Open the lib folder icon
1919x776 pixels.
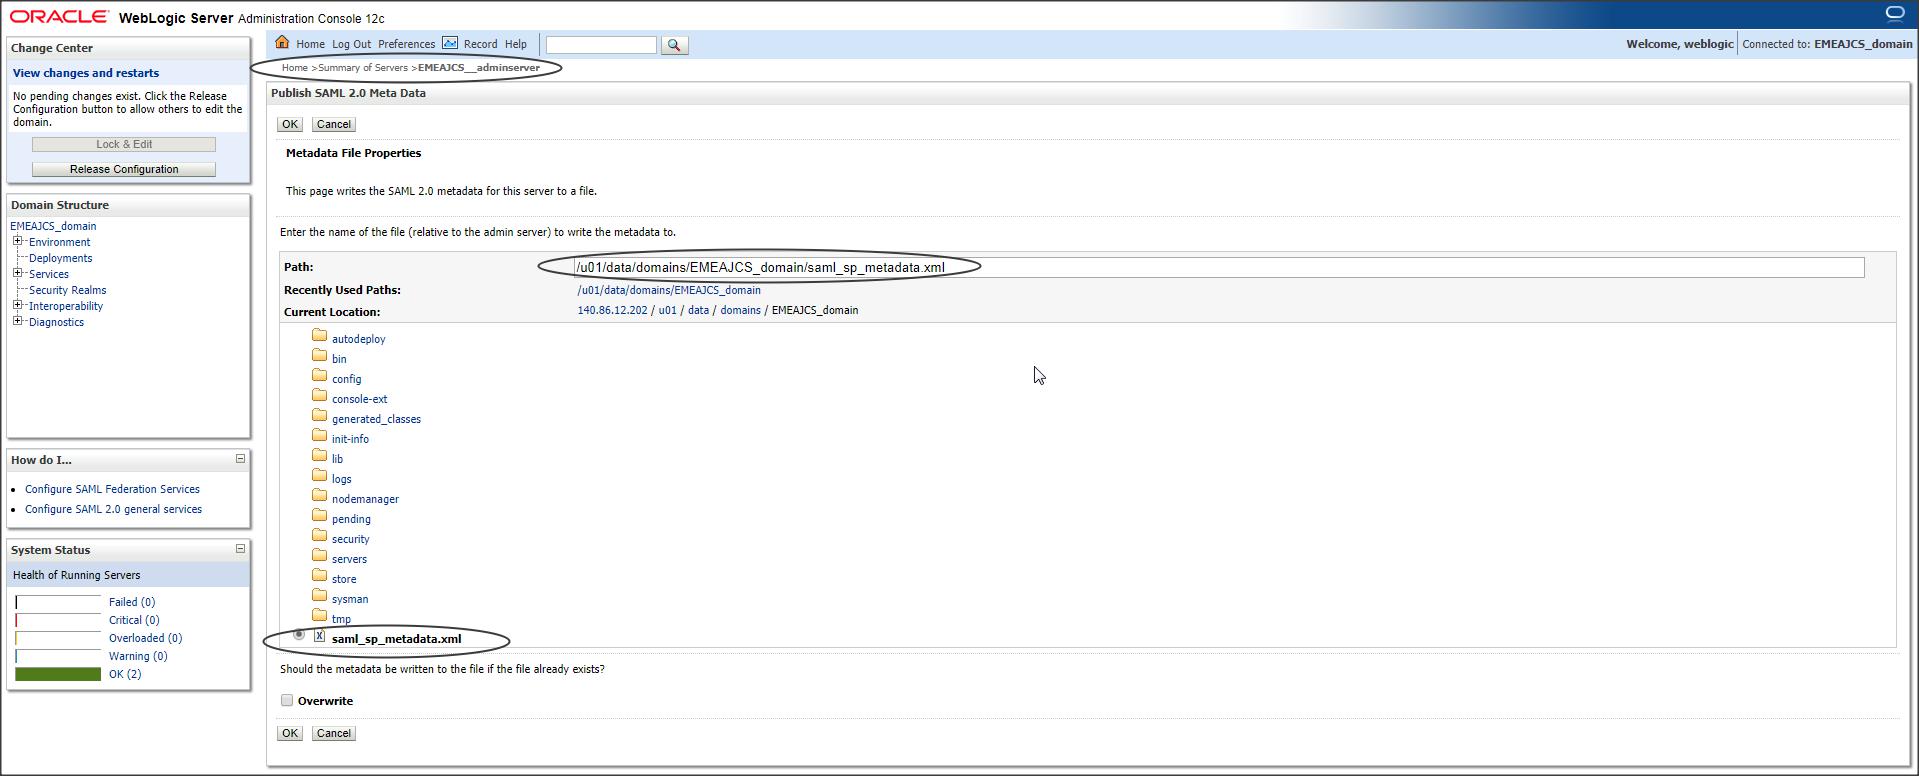click(320, 456)
